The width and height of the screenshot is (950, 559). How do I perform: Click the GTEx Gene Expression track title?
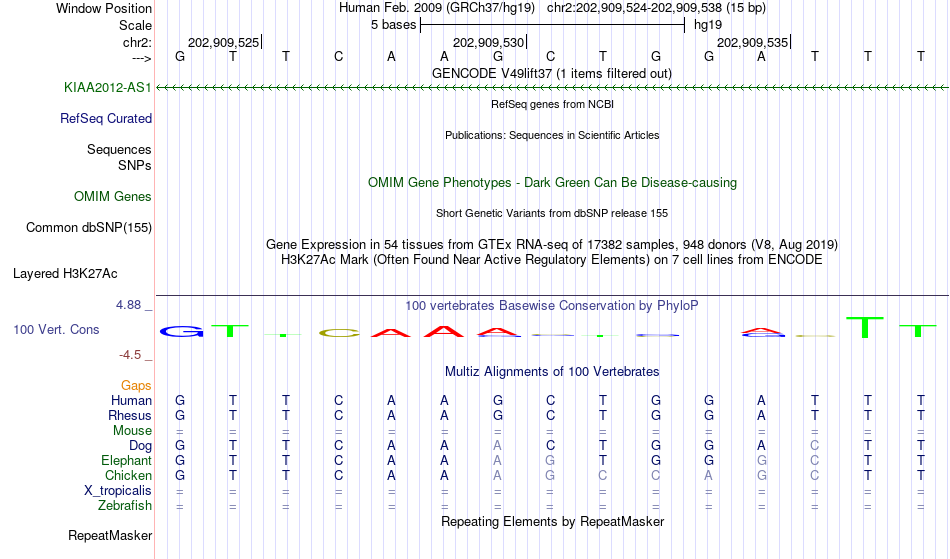coord(552,245)
